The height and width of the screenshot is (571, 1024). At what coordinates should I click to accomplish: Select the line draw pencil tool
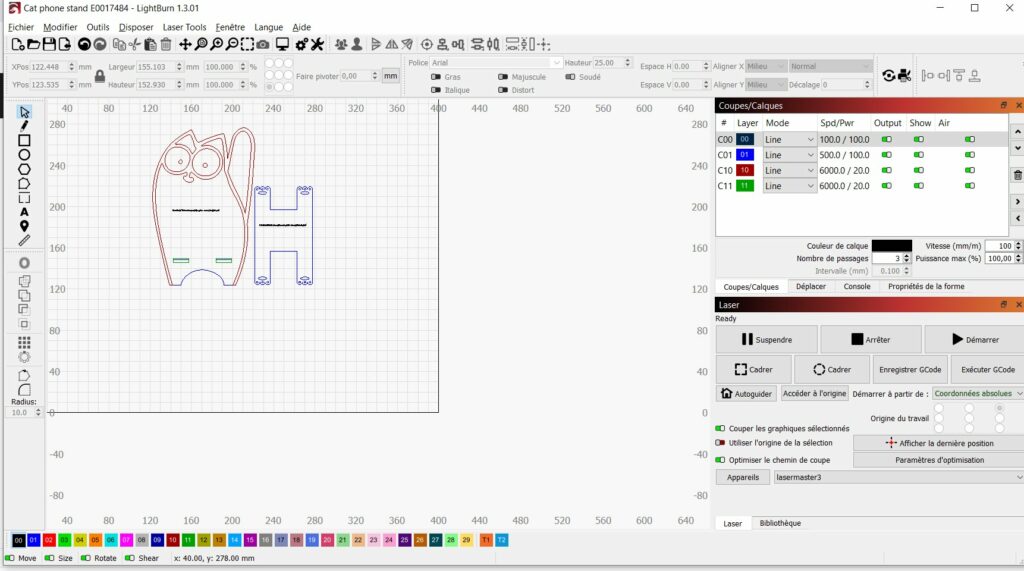[24, 126]
